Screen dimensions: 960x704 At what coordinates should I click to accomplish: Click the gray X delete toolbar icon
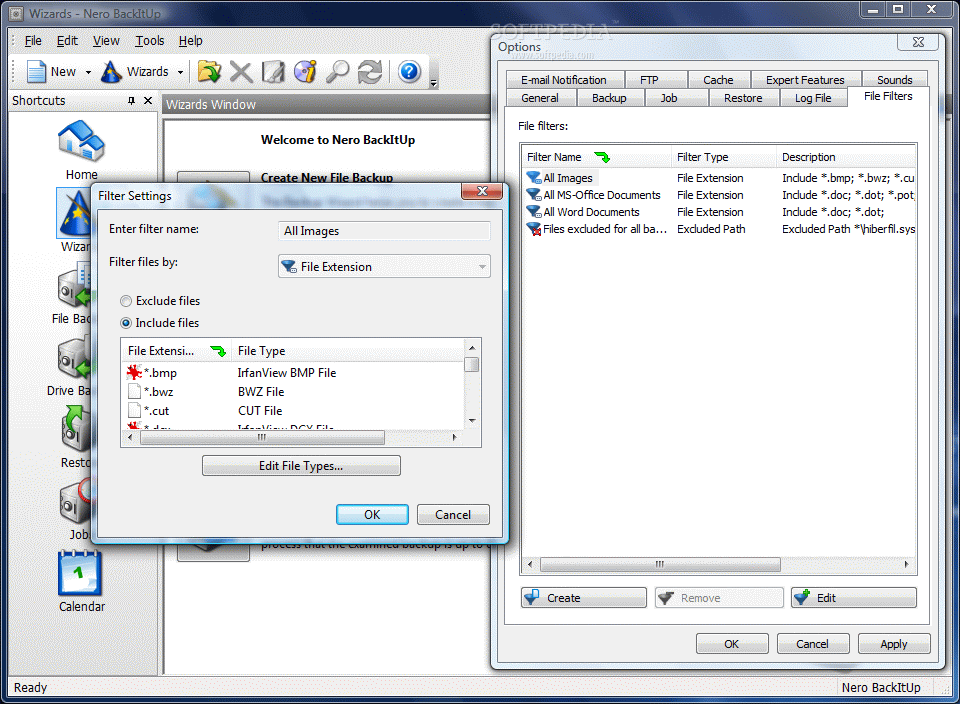[241, 72]
